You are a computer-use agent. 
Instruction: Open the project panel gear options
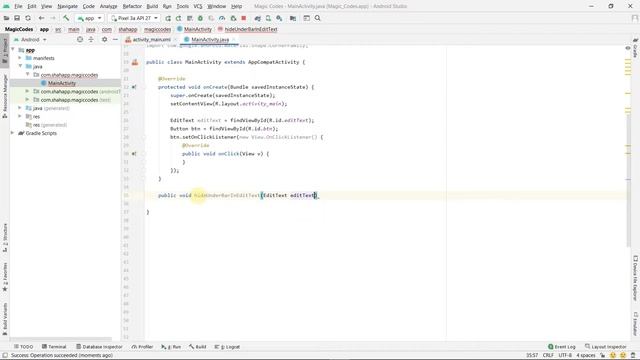[x=104, y=39]
